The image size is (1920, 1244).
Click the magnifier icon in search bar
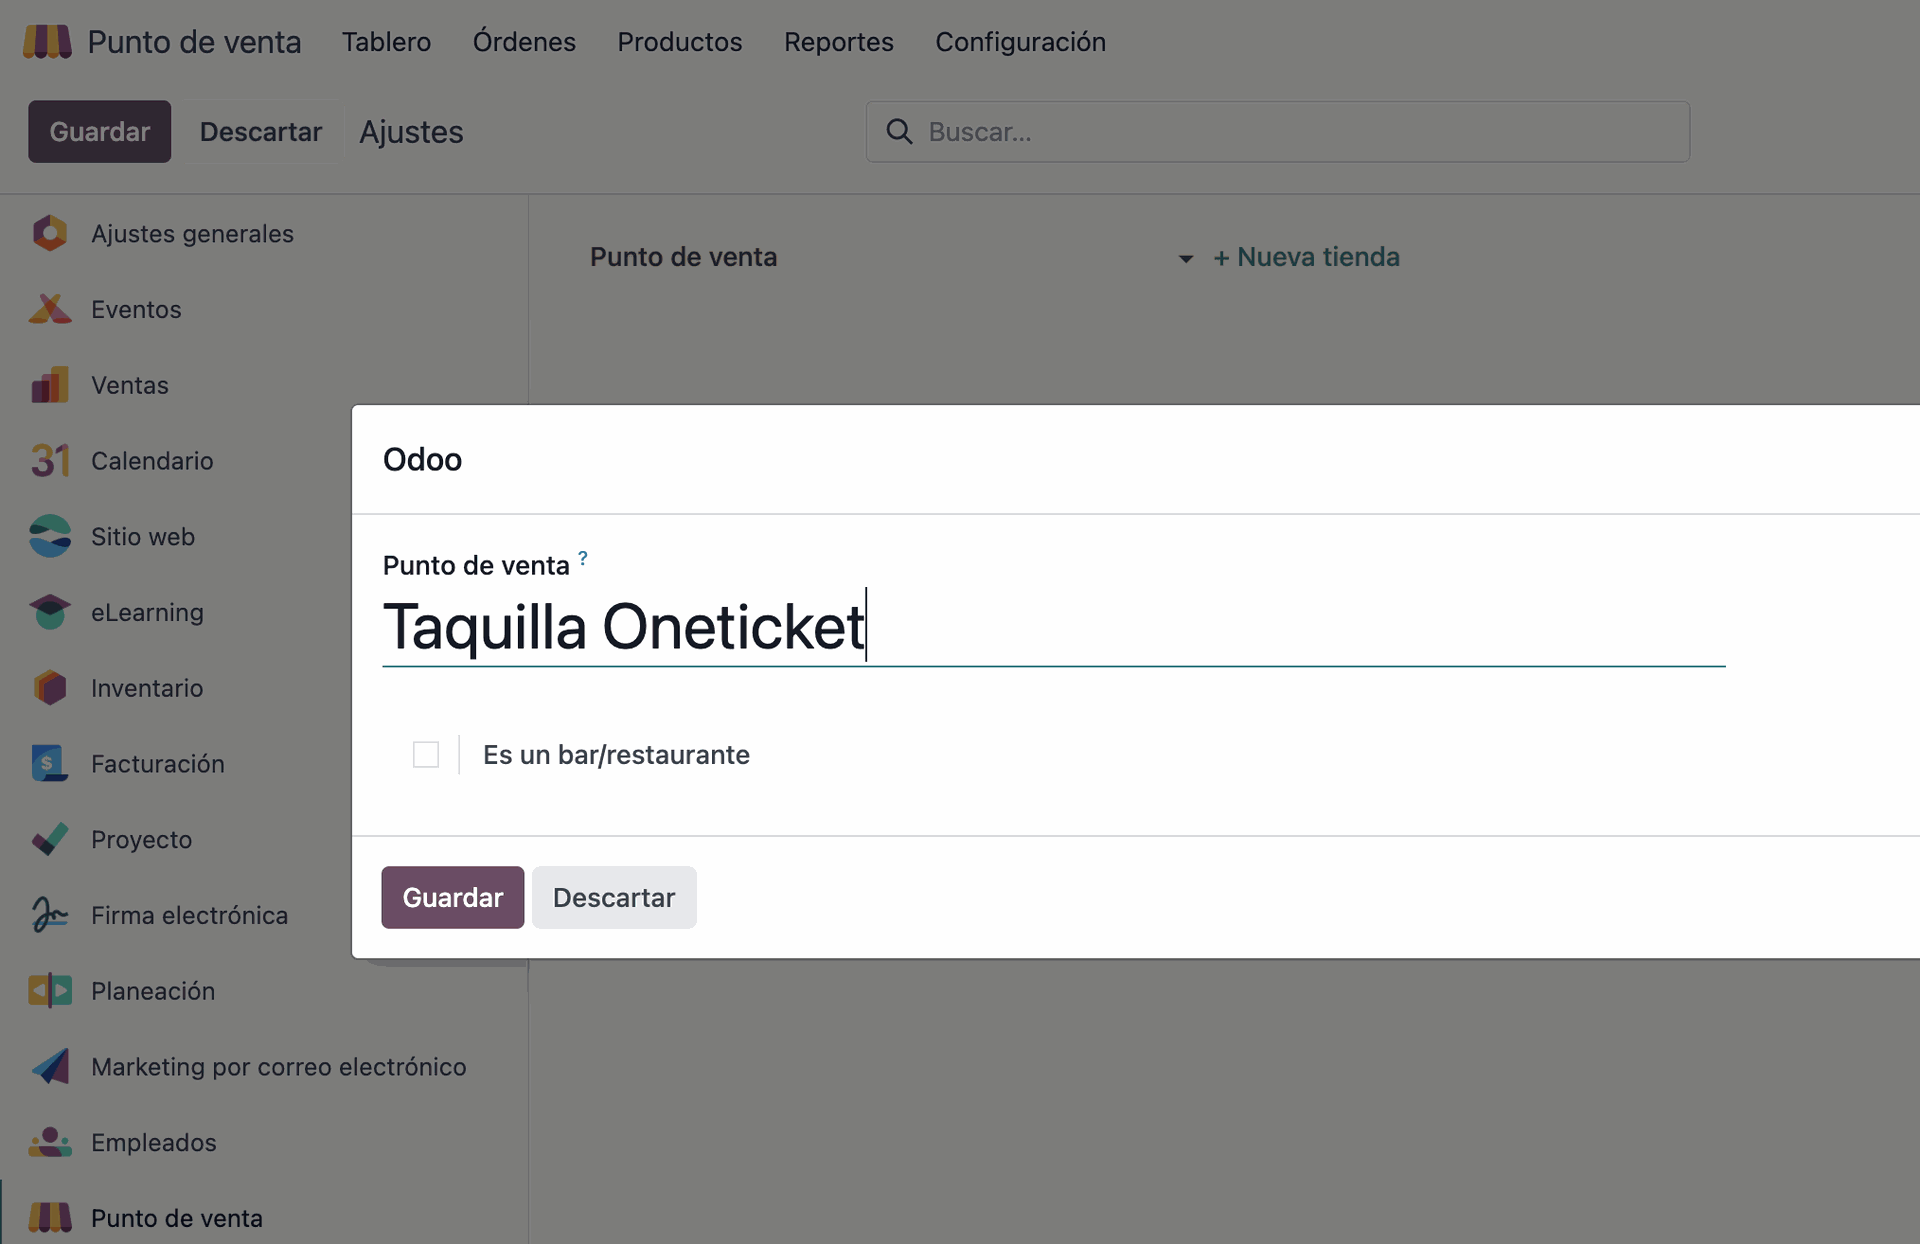coord(899,132)
